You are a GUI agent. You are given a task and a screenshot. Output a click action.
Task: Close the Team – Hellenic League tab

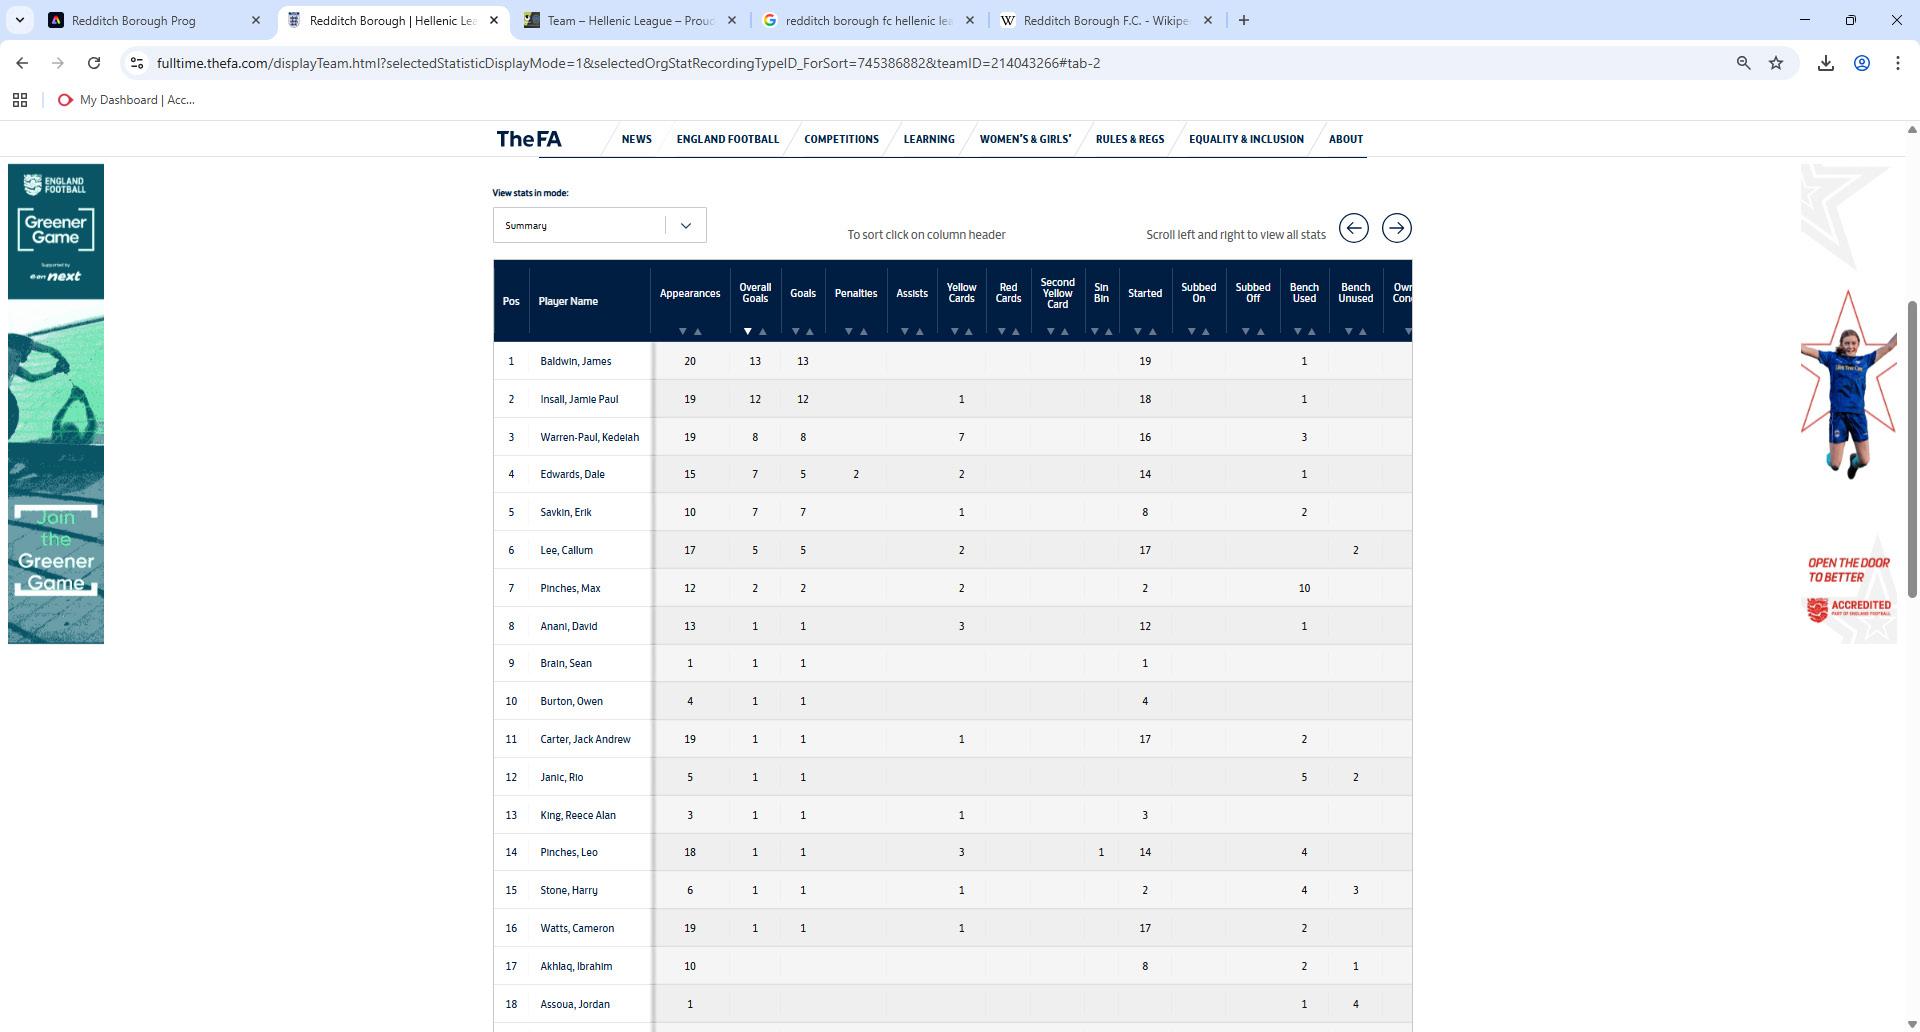tap(732, 20)
